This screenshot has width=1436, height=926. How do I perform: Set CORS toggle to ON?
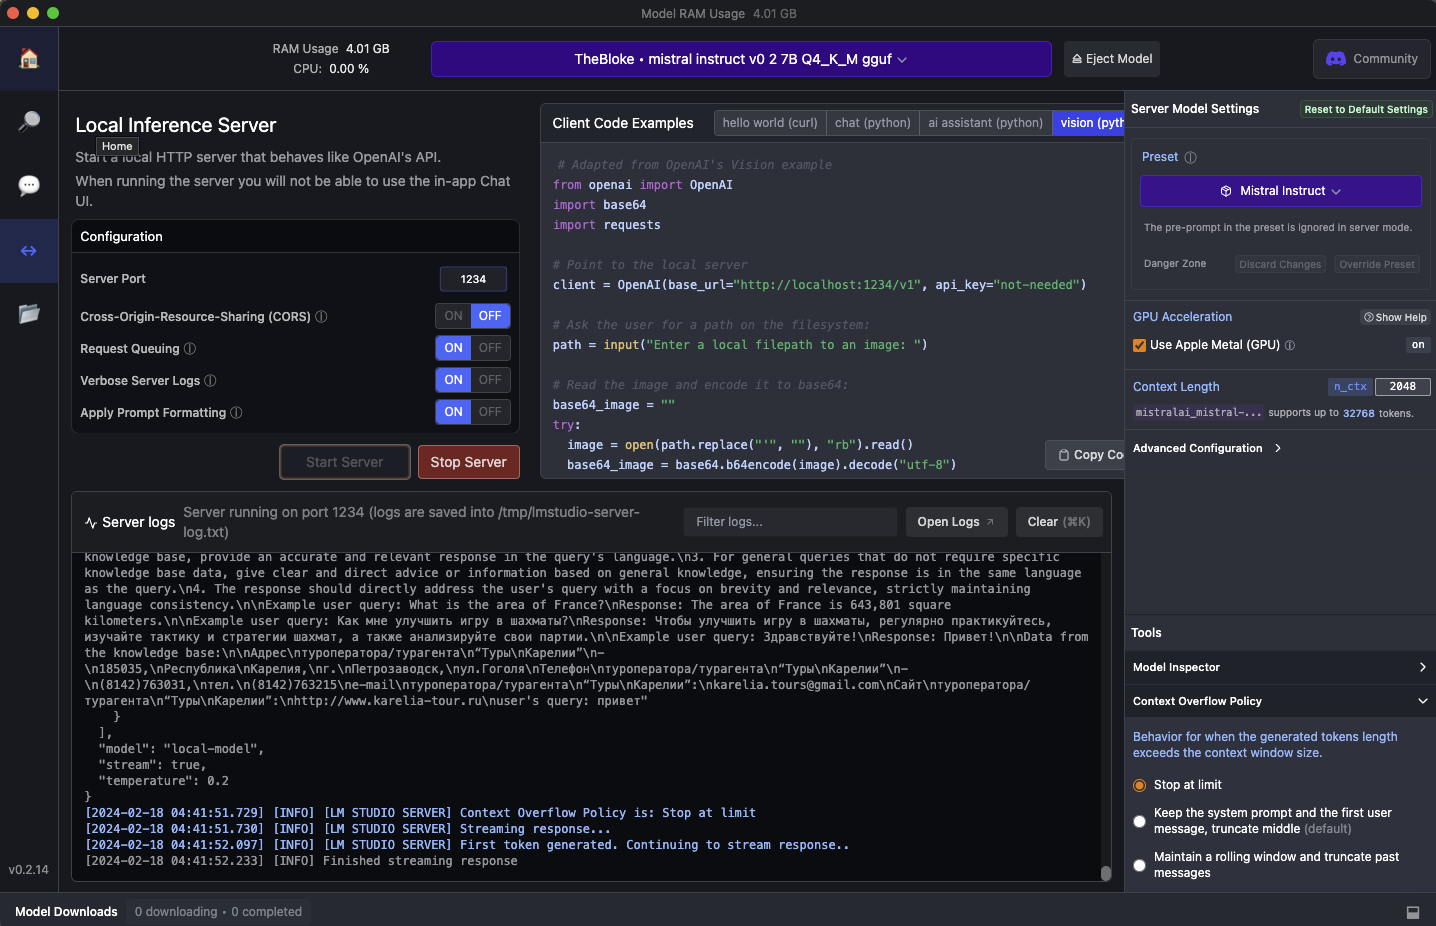click(x=453, y=316)
